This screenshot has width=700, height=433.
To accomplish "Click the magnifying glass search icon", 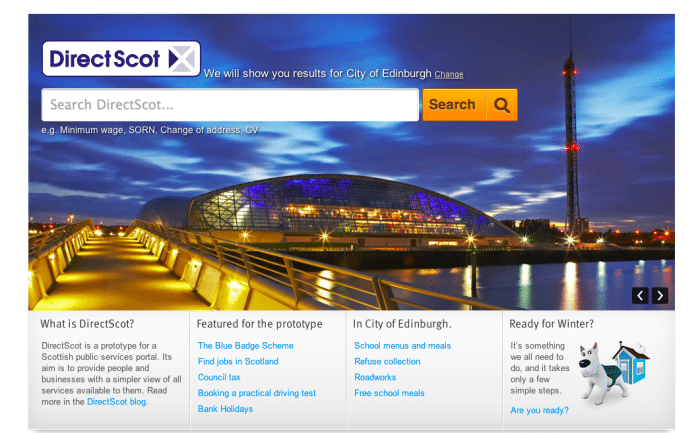I will [x=502, y=105].
